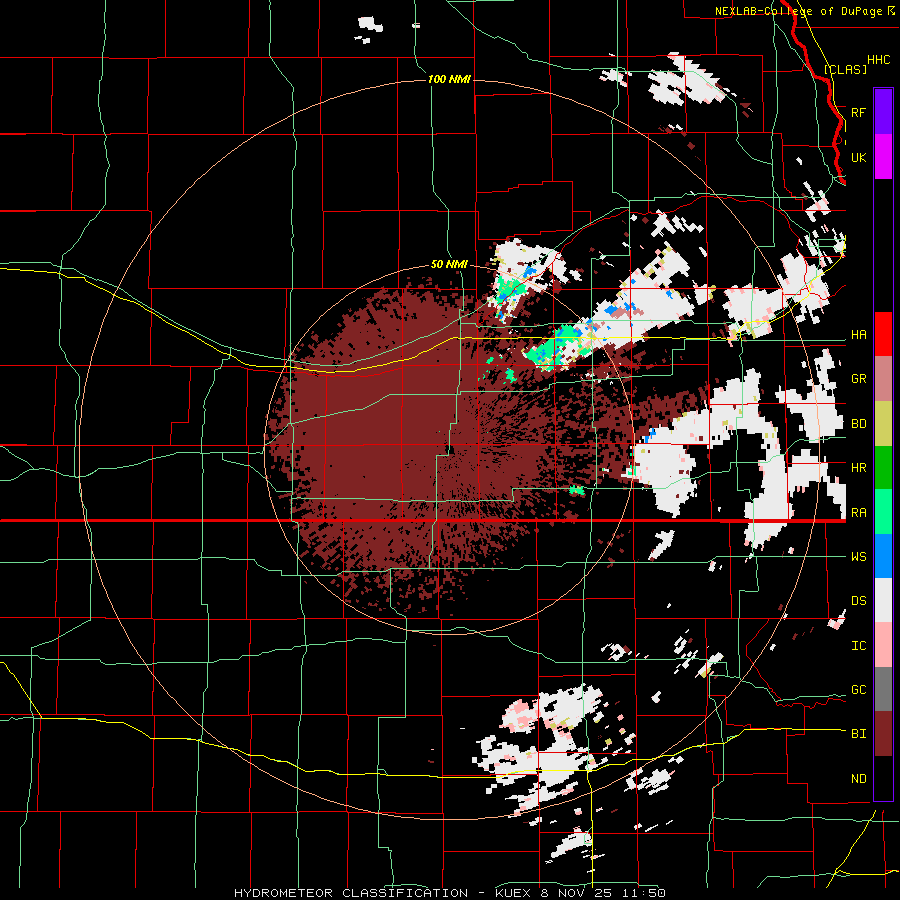
Task: Select the 'GR' legend label
Action: click(x=858, y=379)
